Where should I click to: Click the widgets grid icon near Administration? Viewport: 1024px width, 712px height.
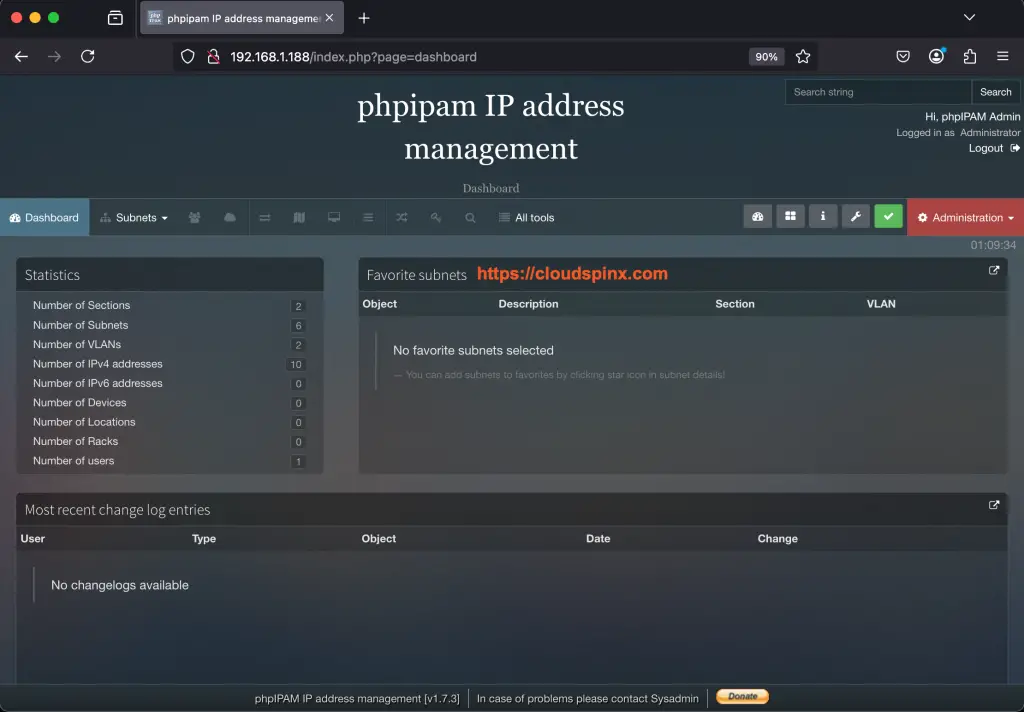click(790, 216)
